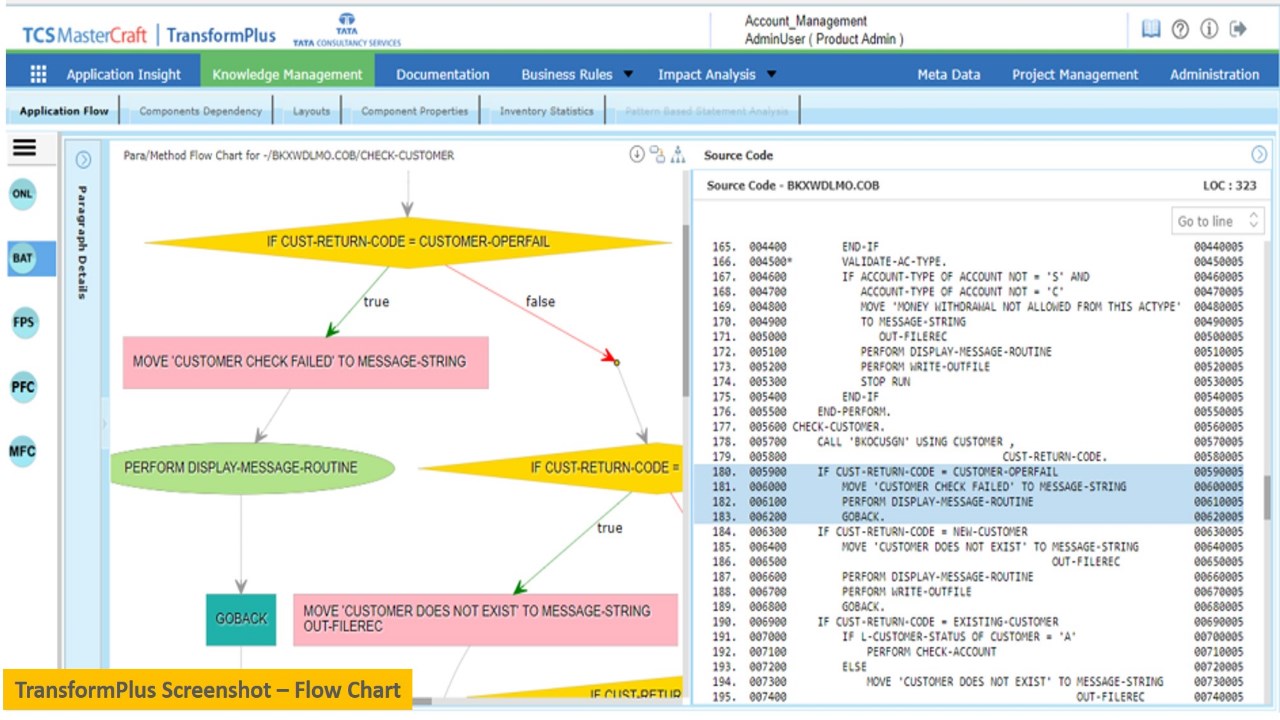Select source line 184 NEW-CUSTOMER condition
Viewport: 1280px width, 720px height.
coord(977,532)
